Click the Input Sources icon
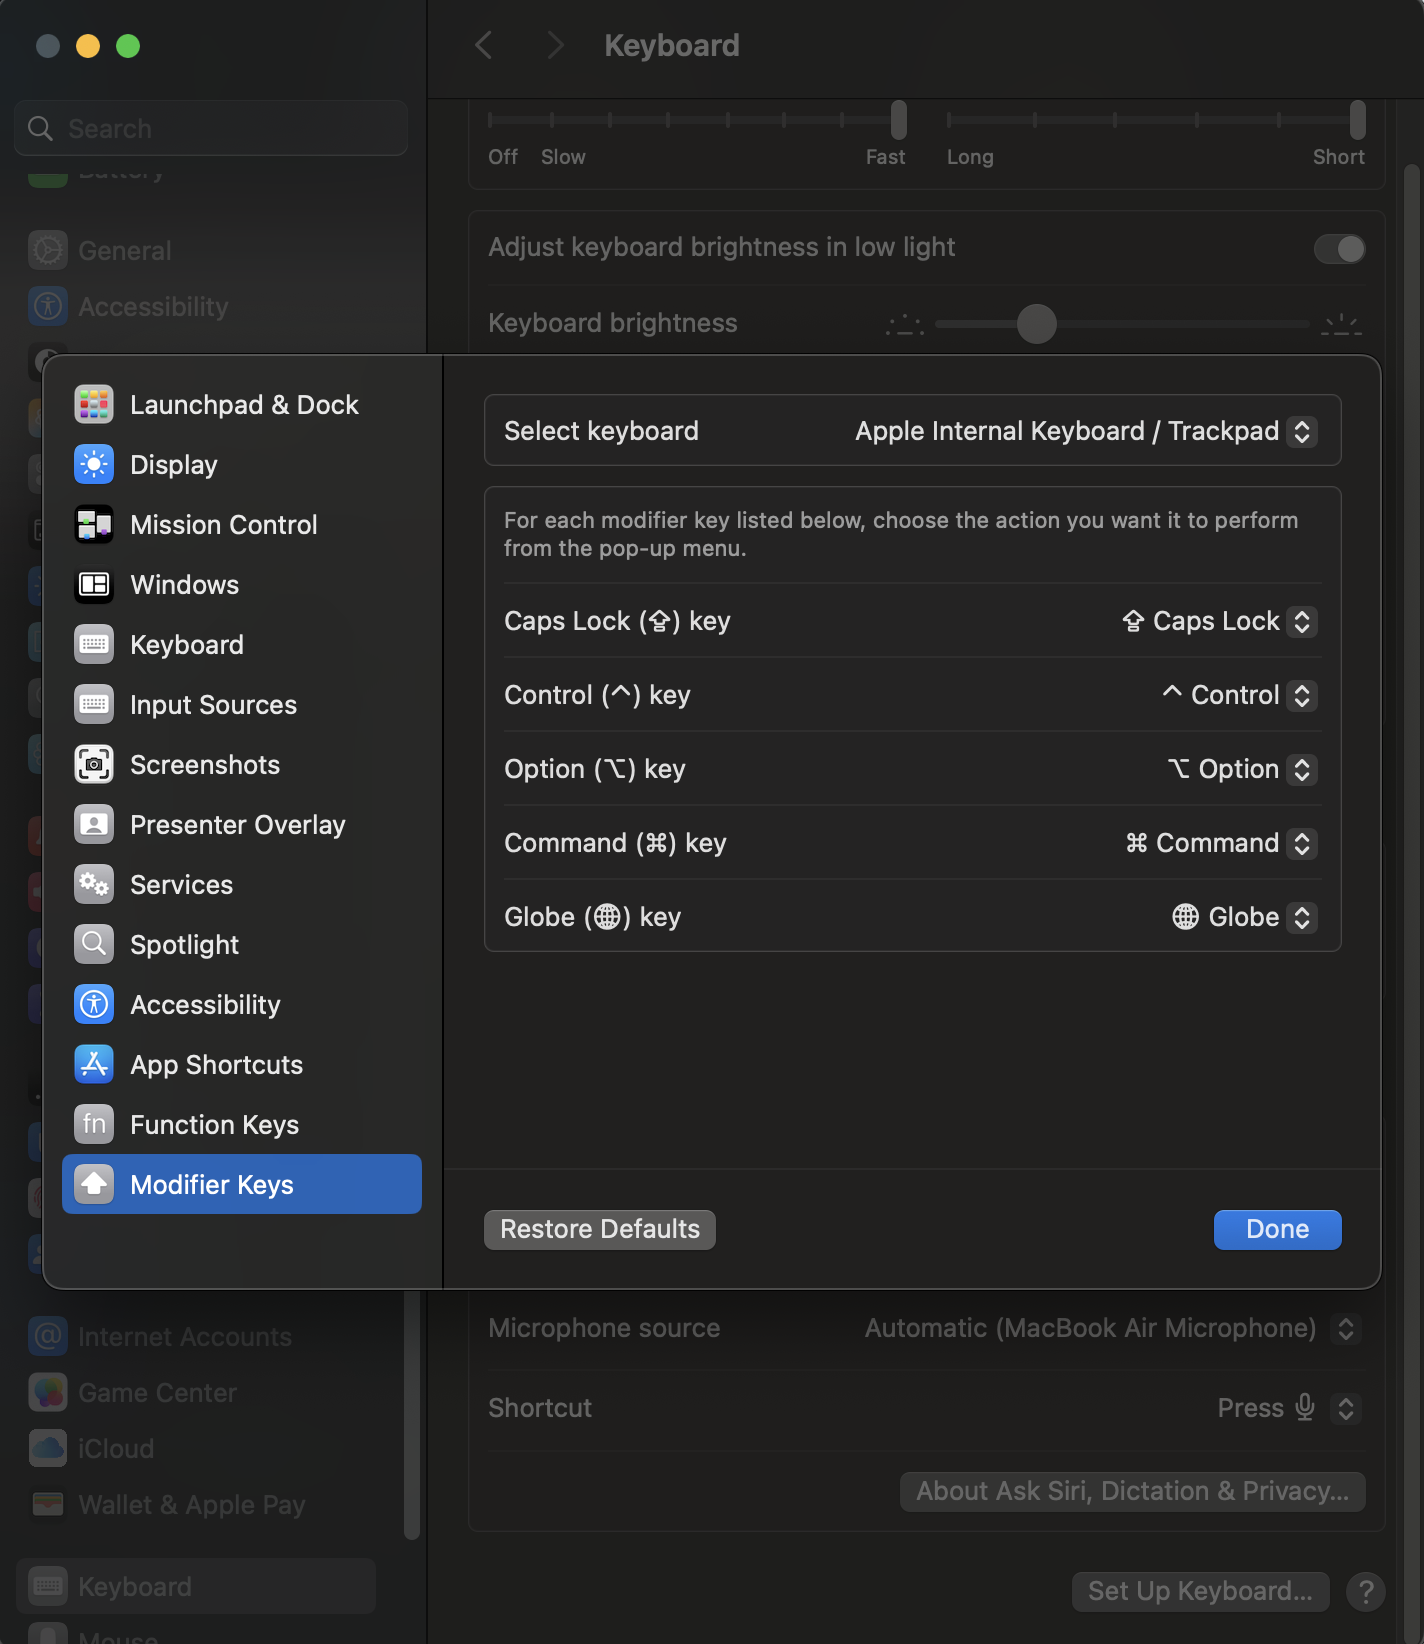This screenshot has height=1644, width=1424. [94, 705]
